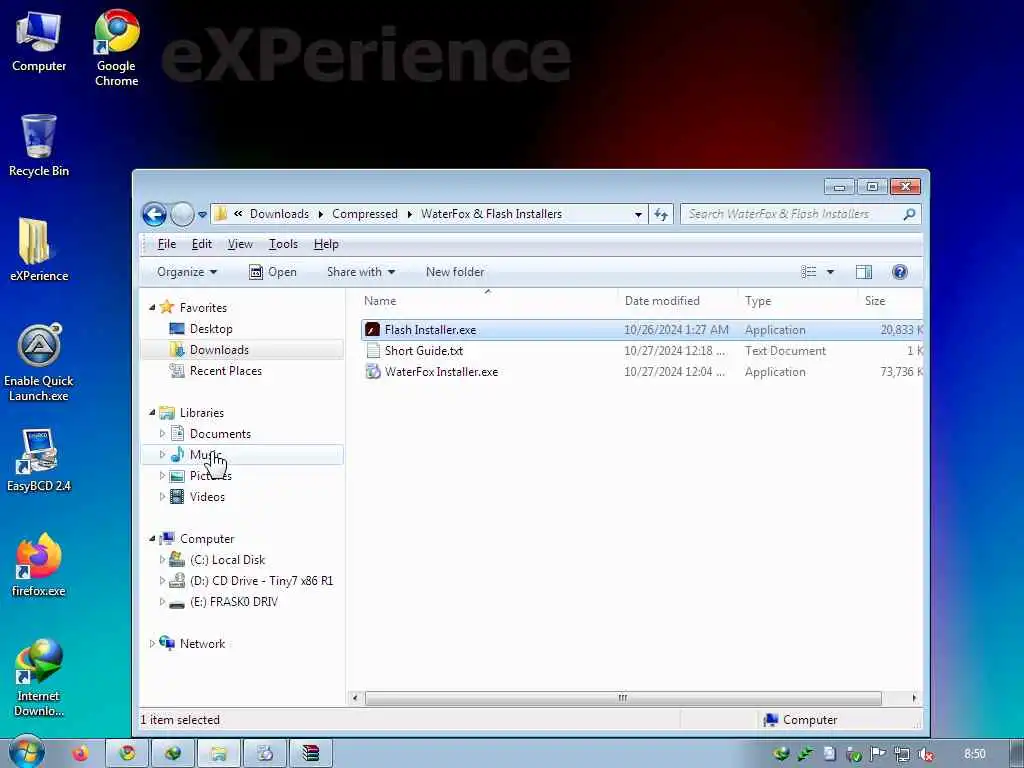Click the horizontal scrollbar of the file list

tap(622, 698)
